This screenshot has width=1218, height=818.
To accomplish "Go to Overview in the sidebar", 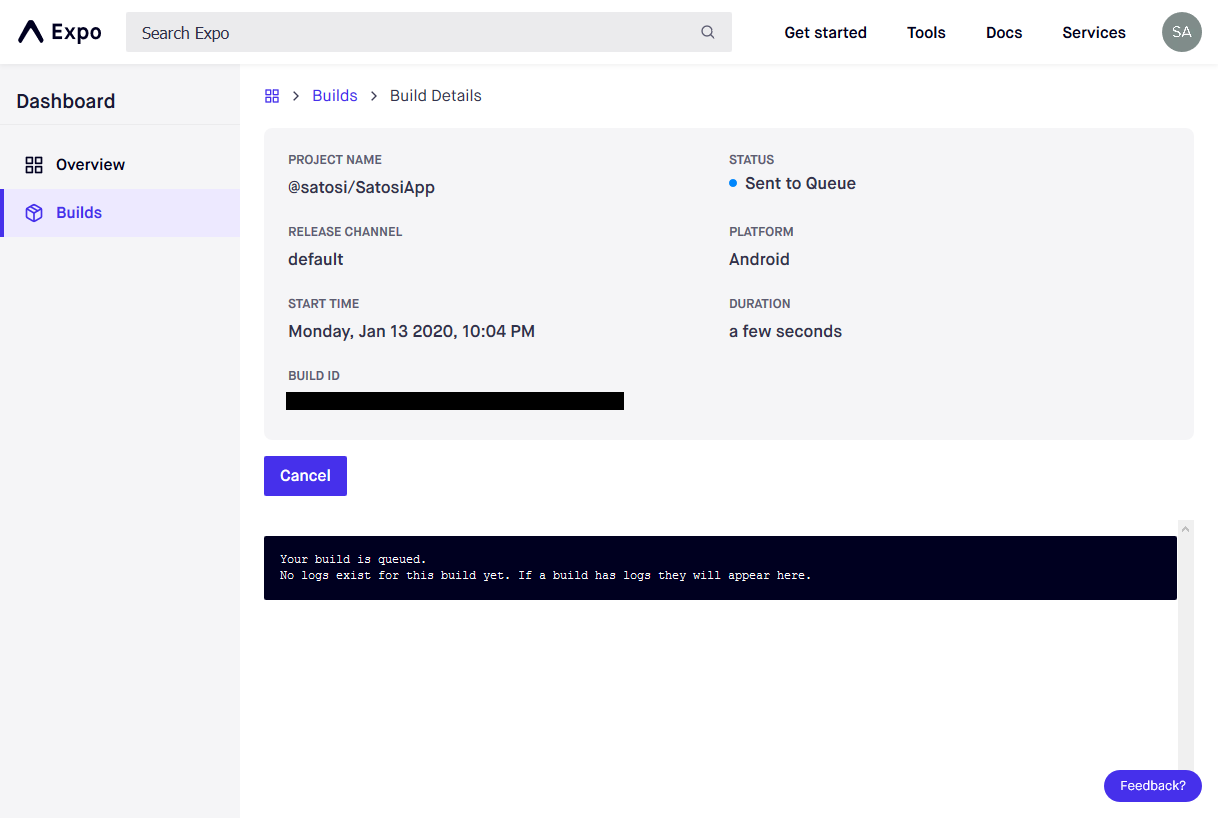I will pos(120,165).
